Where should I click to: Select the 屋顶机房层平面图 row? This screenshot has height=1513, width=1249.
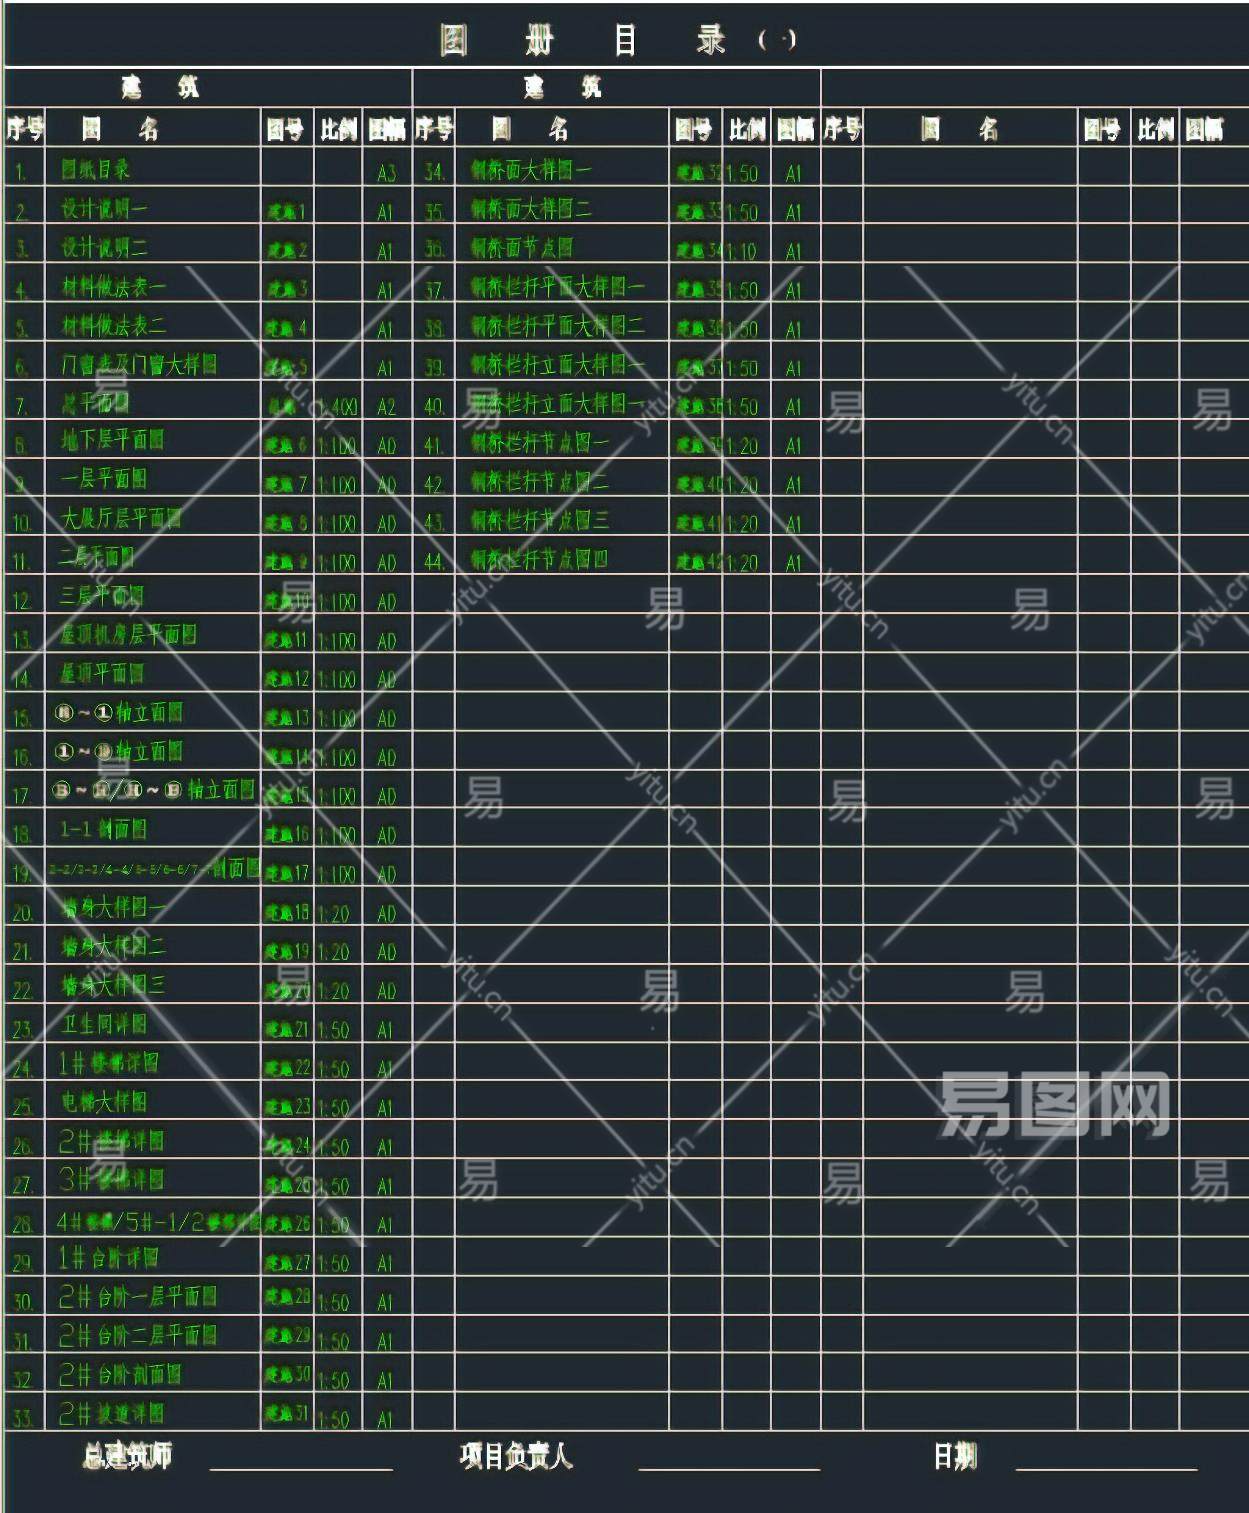coord(128,634)
